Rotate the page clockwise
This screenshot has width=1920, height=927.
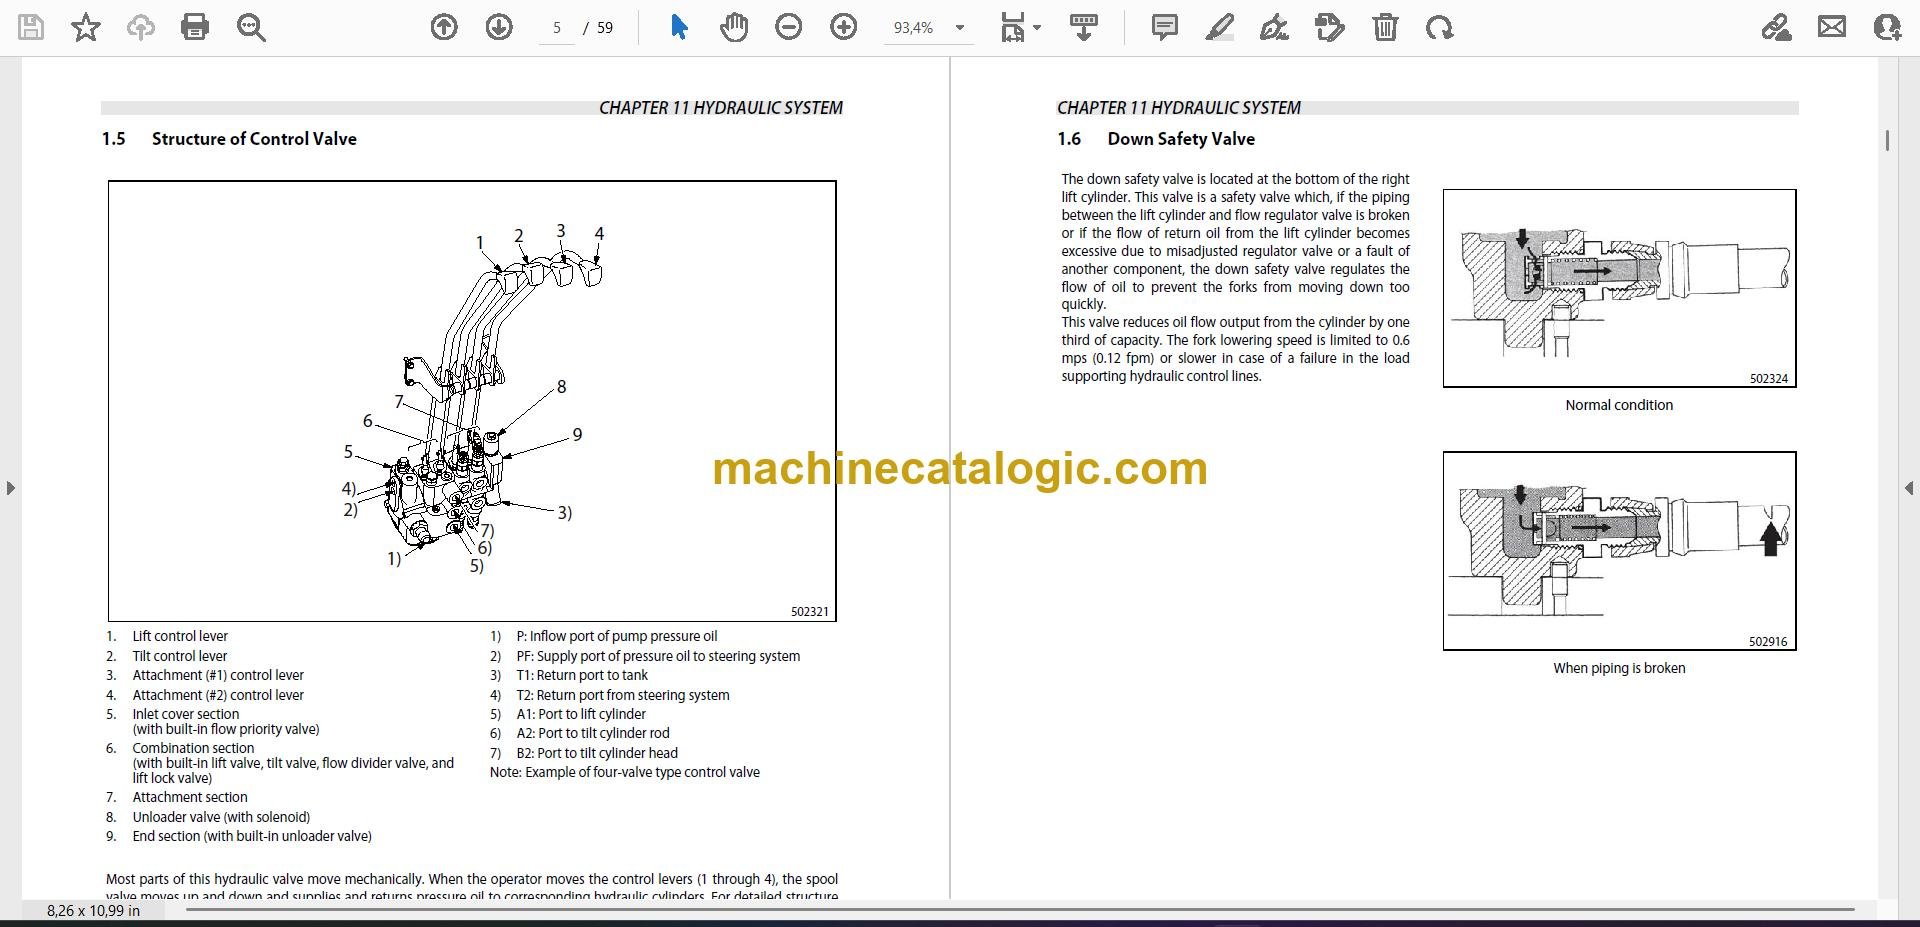(x=1440, y=27)
